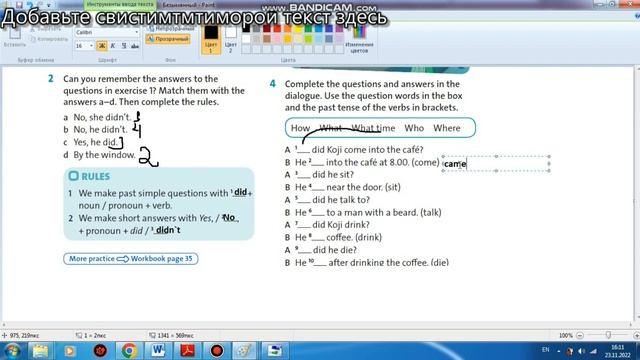Expand Customize Quick Access Toolbar arrow
The width and height of the screenshot is (640, 360).
(49, 5)
